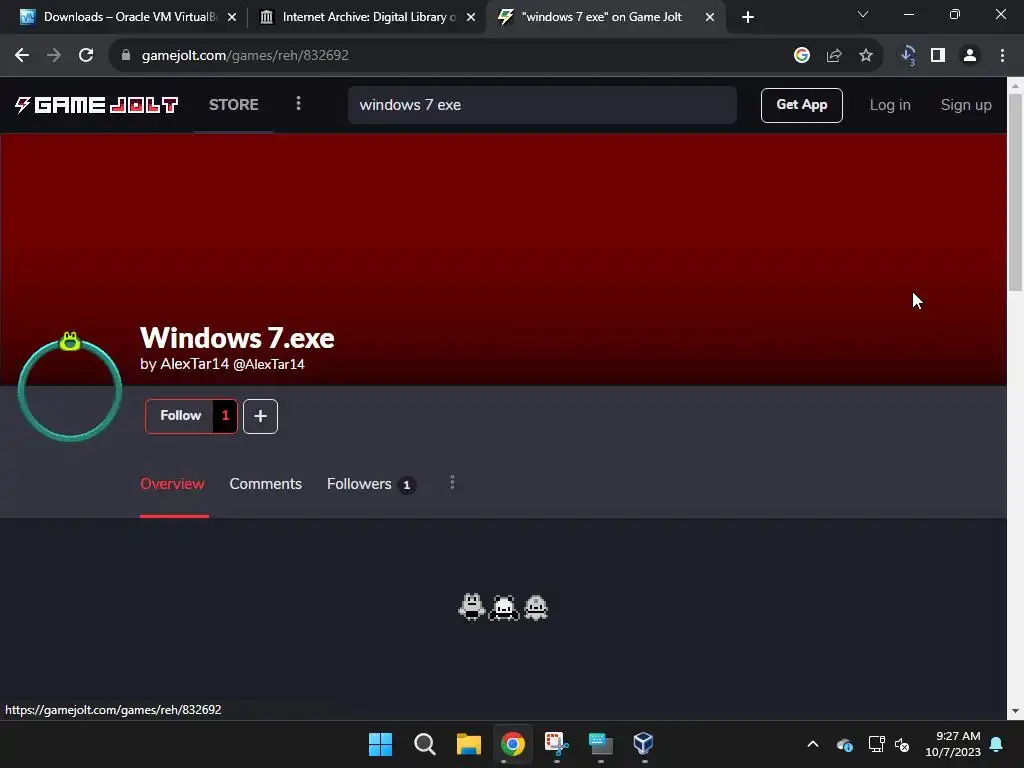Toggle the Chrome side panel

pos(938,56)
